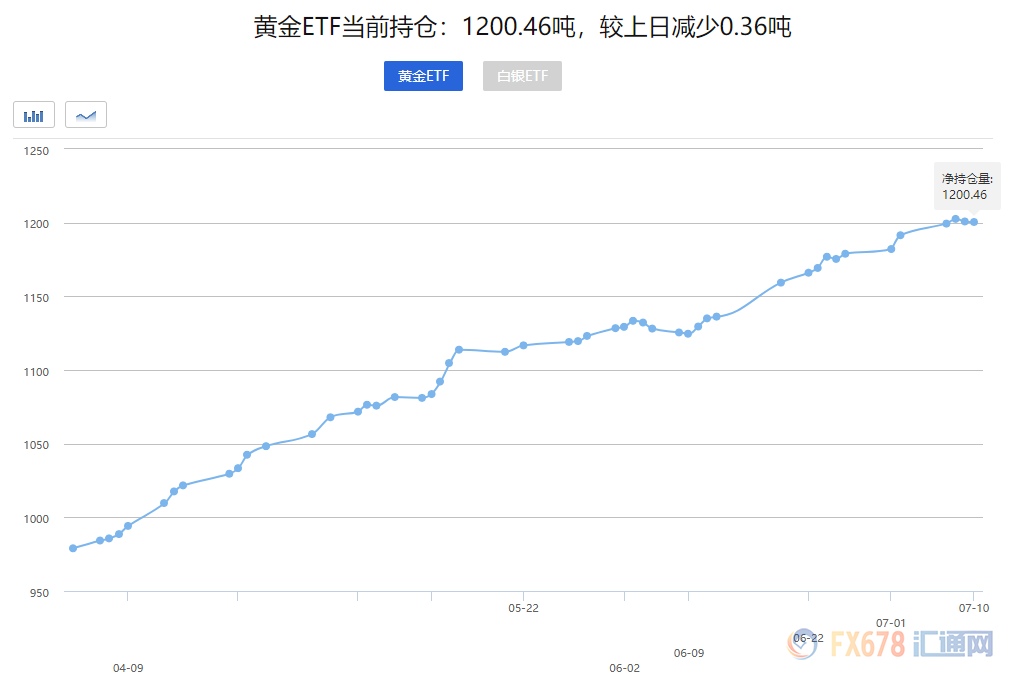Screen dimensions: 1011x680
Task: Click the first data point on the trend line
Action: 71,548
